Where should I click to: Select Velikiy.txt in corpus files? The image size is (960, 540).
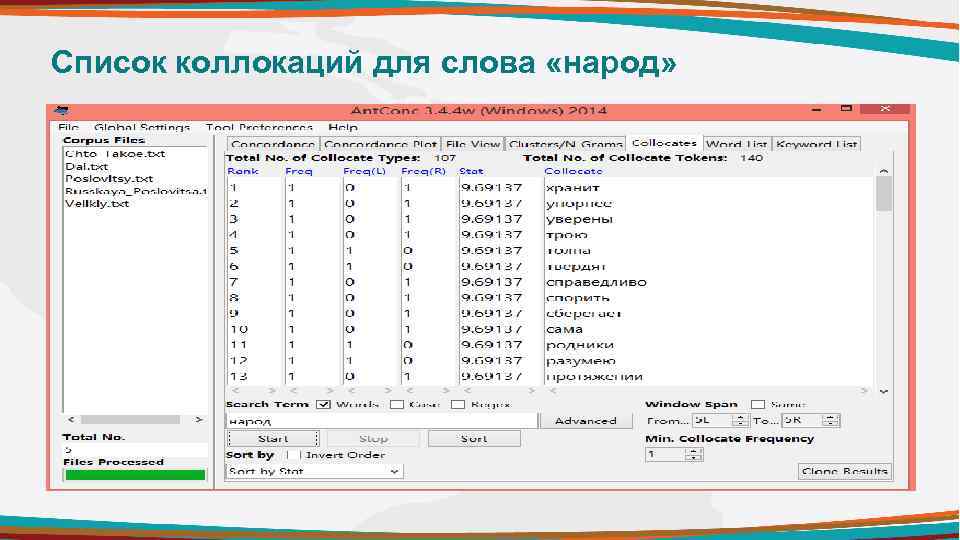coord(97,204)
